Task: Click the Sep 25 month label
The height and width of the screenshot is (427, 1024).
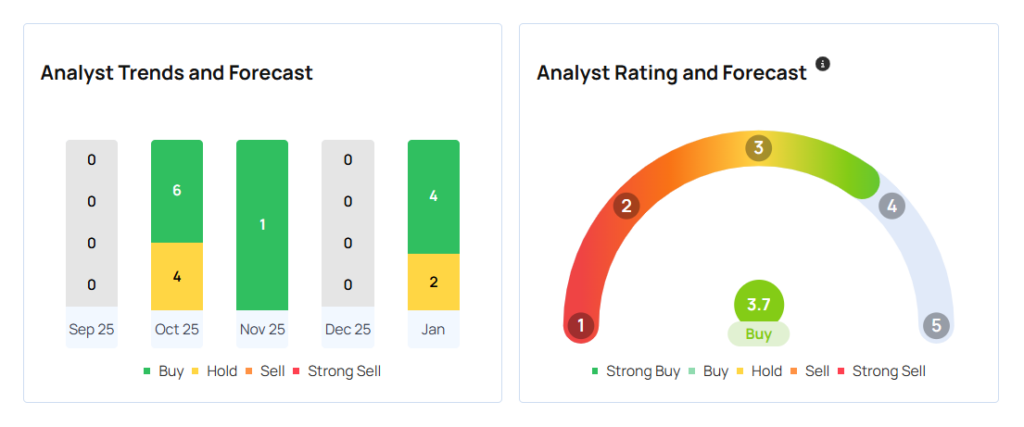Action: [91, 328]
